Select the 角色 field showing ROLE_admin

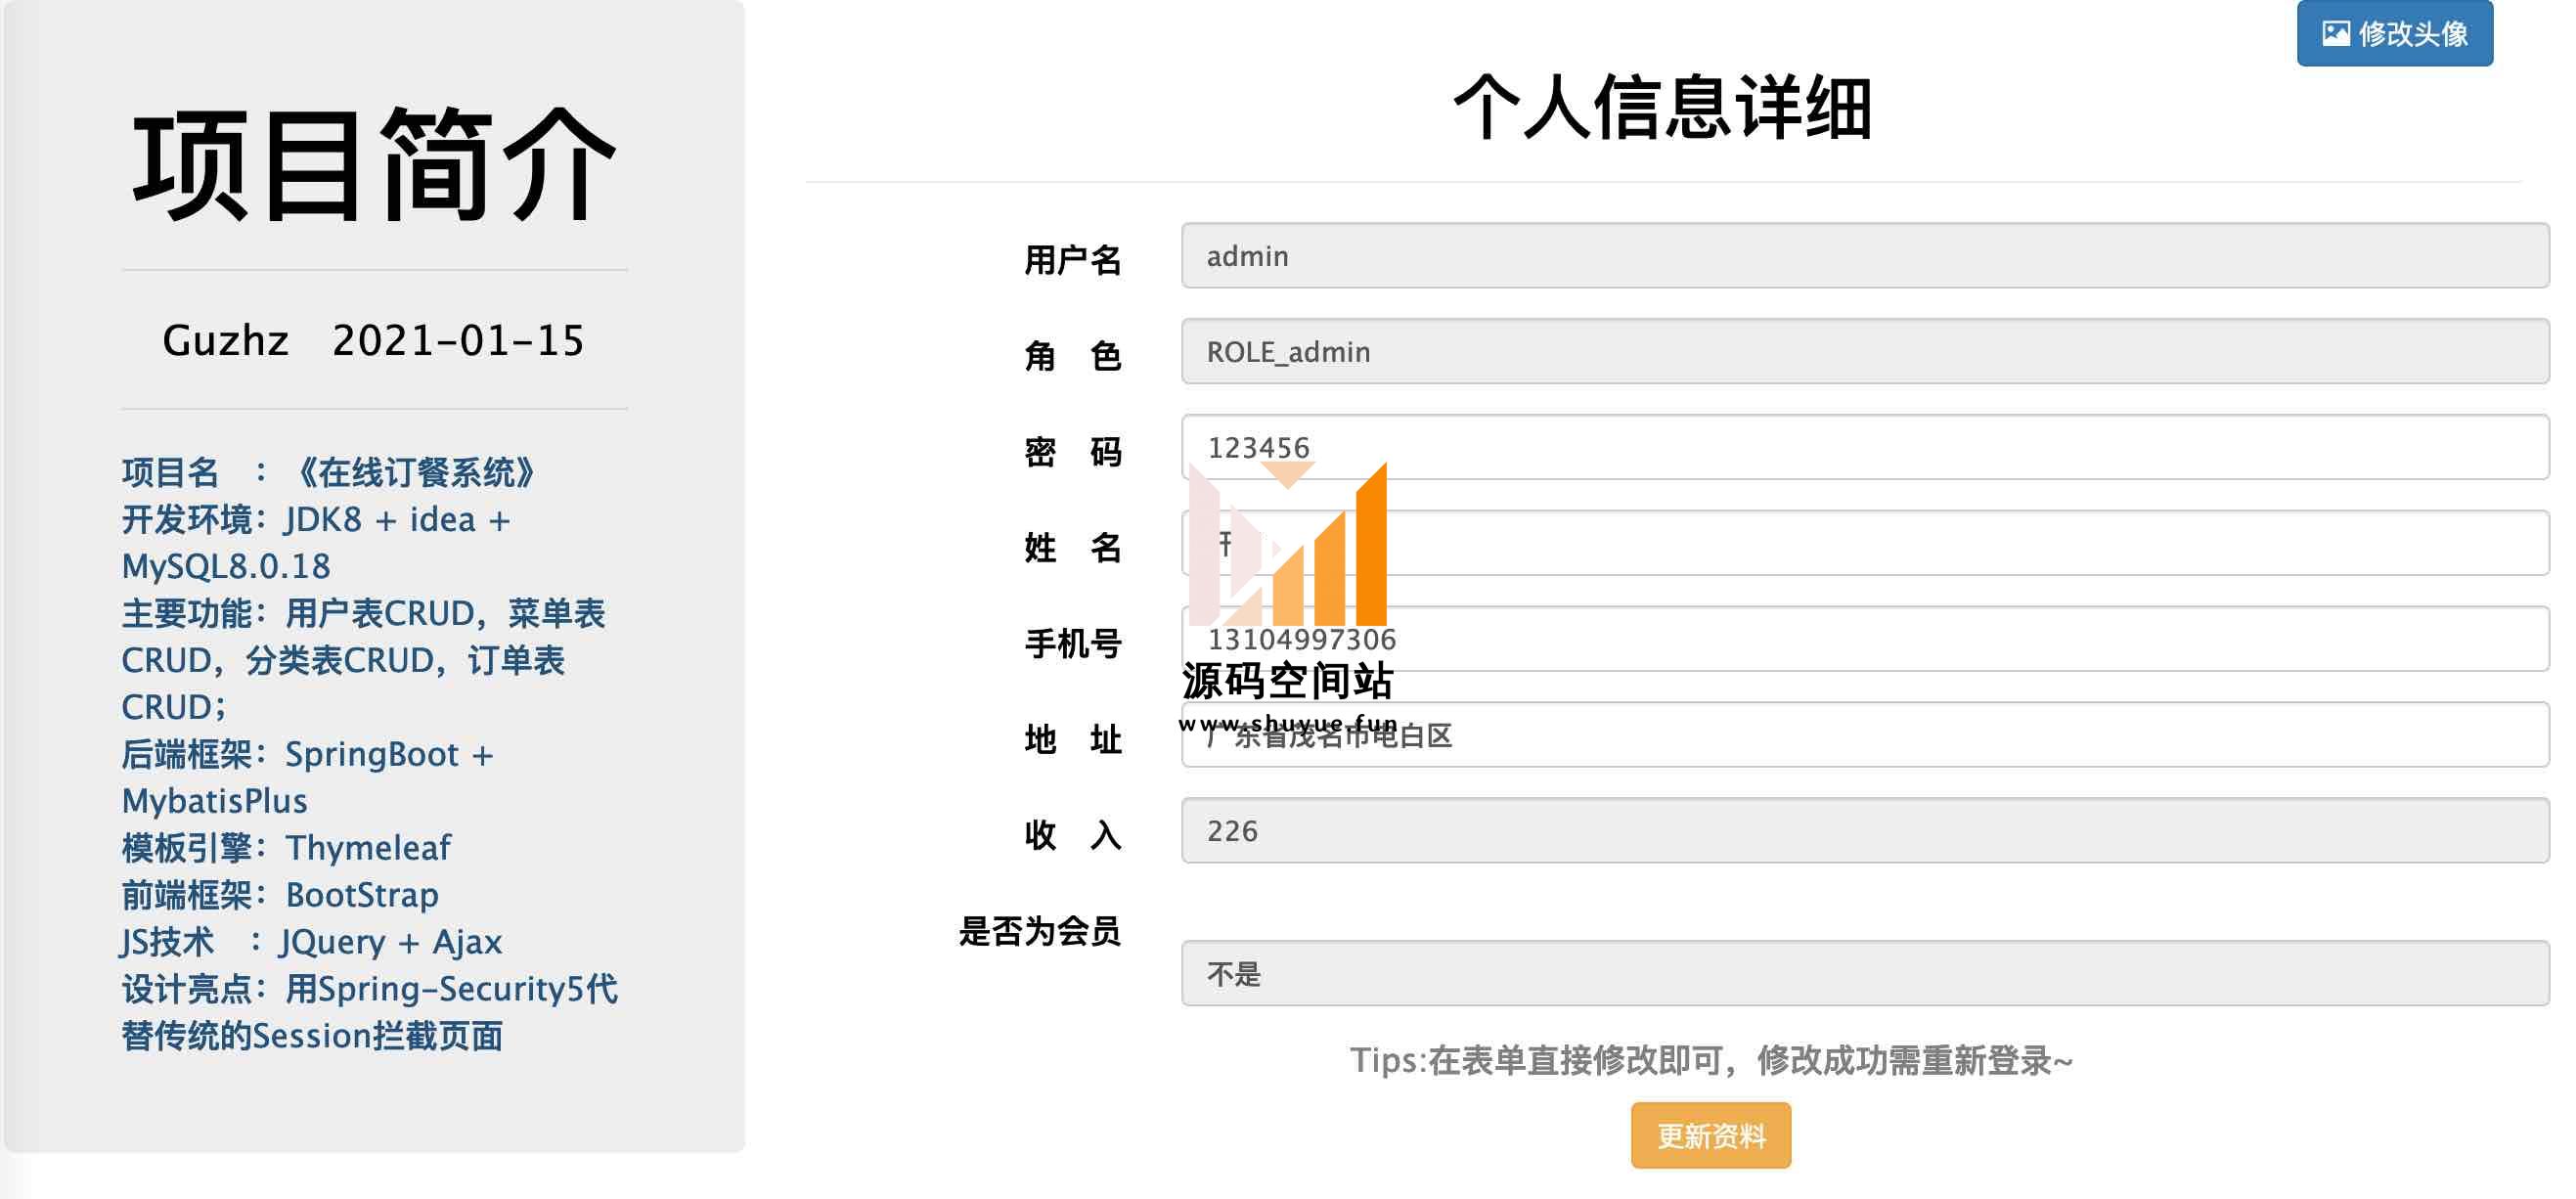1864,352
